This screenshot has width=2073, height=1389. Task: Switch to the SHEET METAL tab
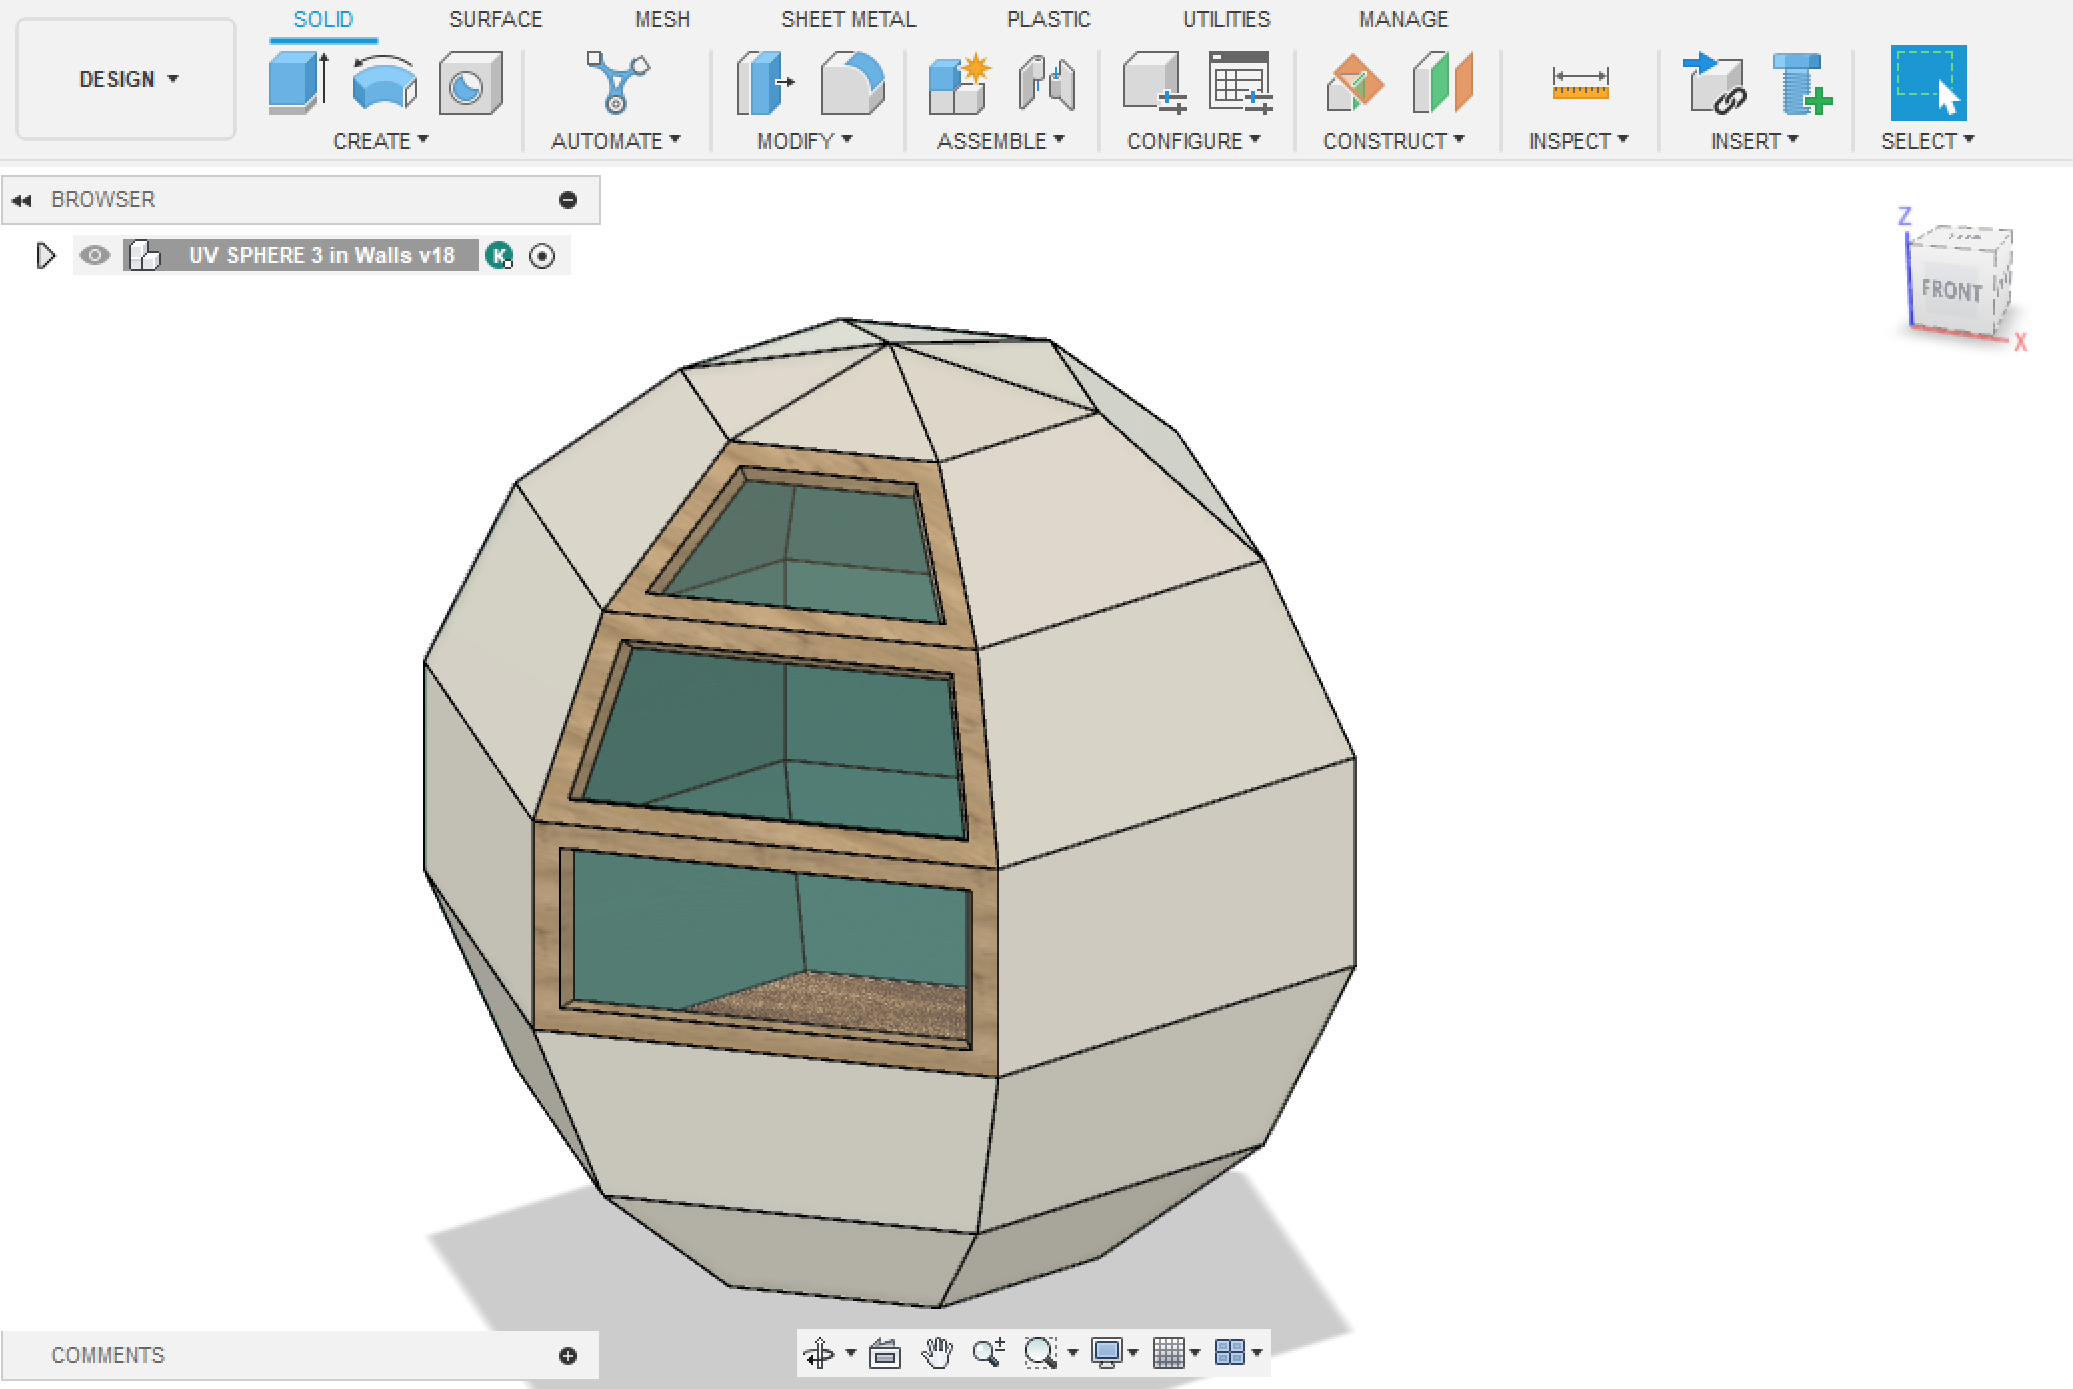[848, 20]
